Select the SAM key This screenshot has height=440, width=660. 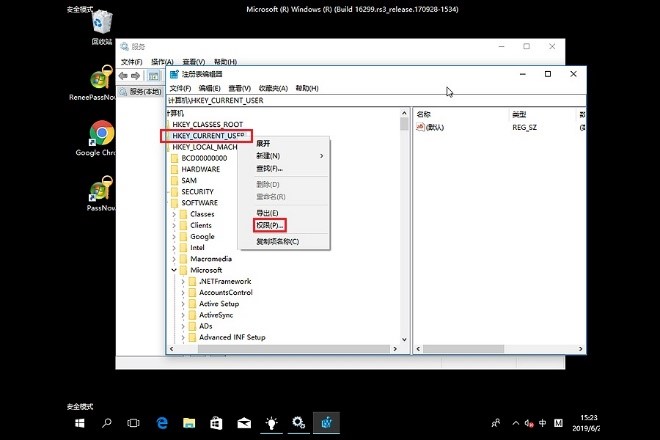[189, 181]
